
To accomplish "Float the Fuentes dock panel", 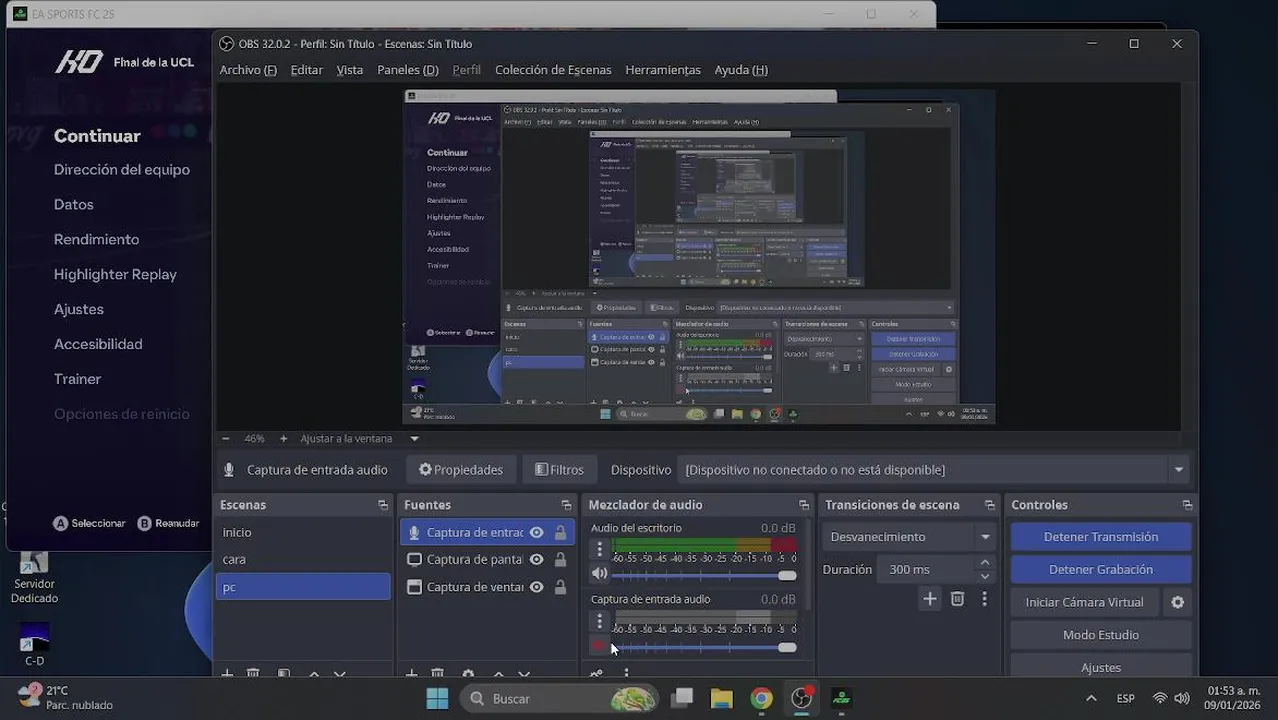I will point(566,505).
